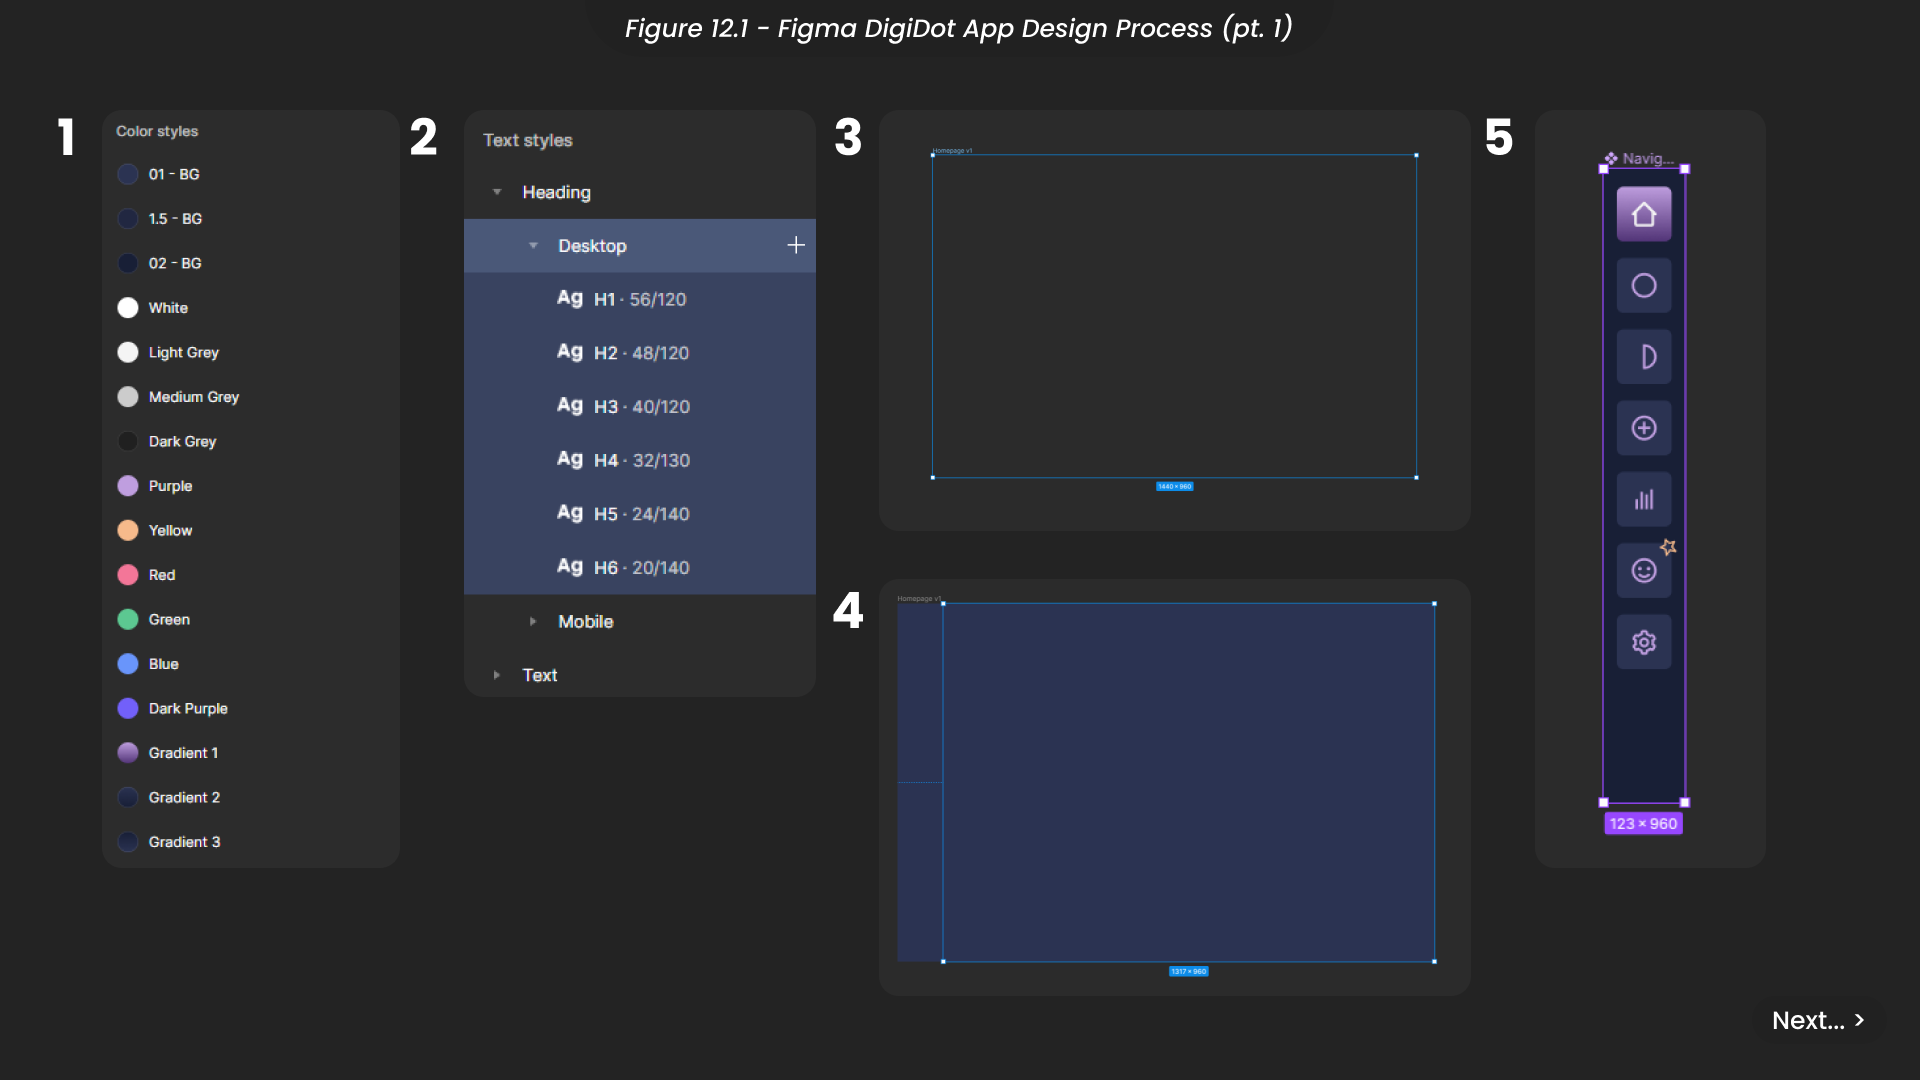Viewport: 1920px width, 1080px height.
Task: Select the Desktop text style folder
Action: [640, 246]
